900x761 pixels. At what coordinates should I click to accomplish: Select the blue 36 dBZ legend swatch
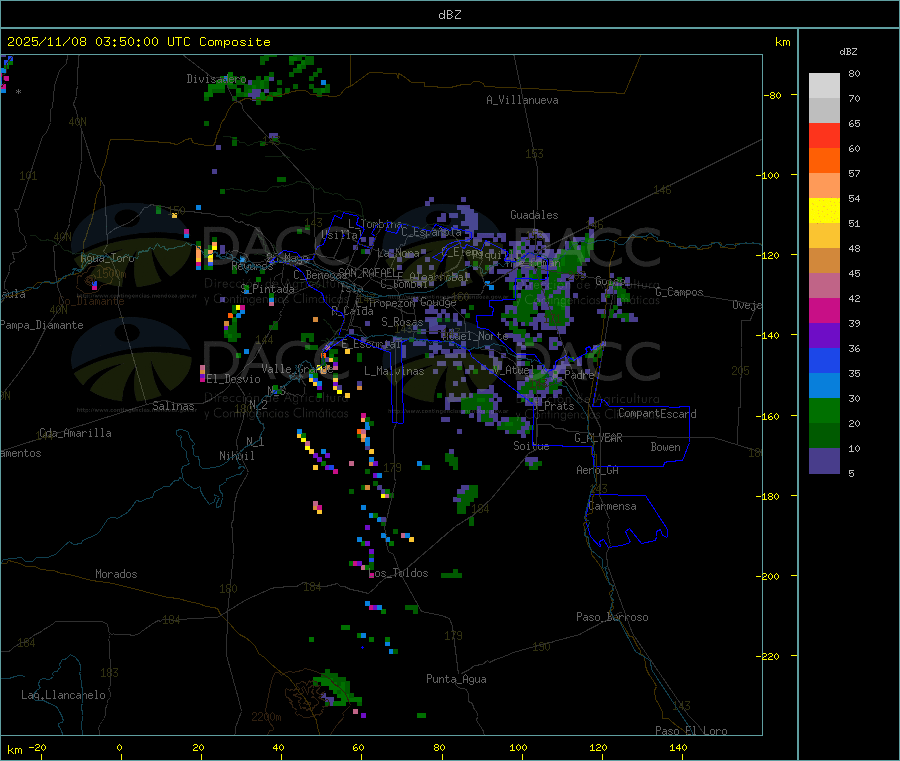(x=824, y=360)
